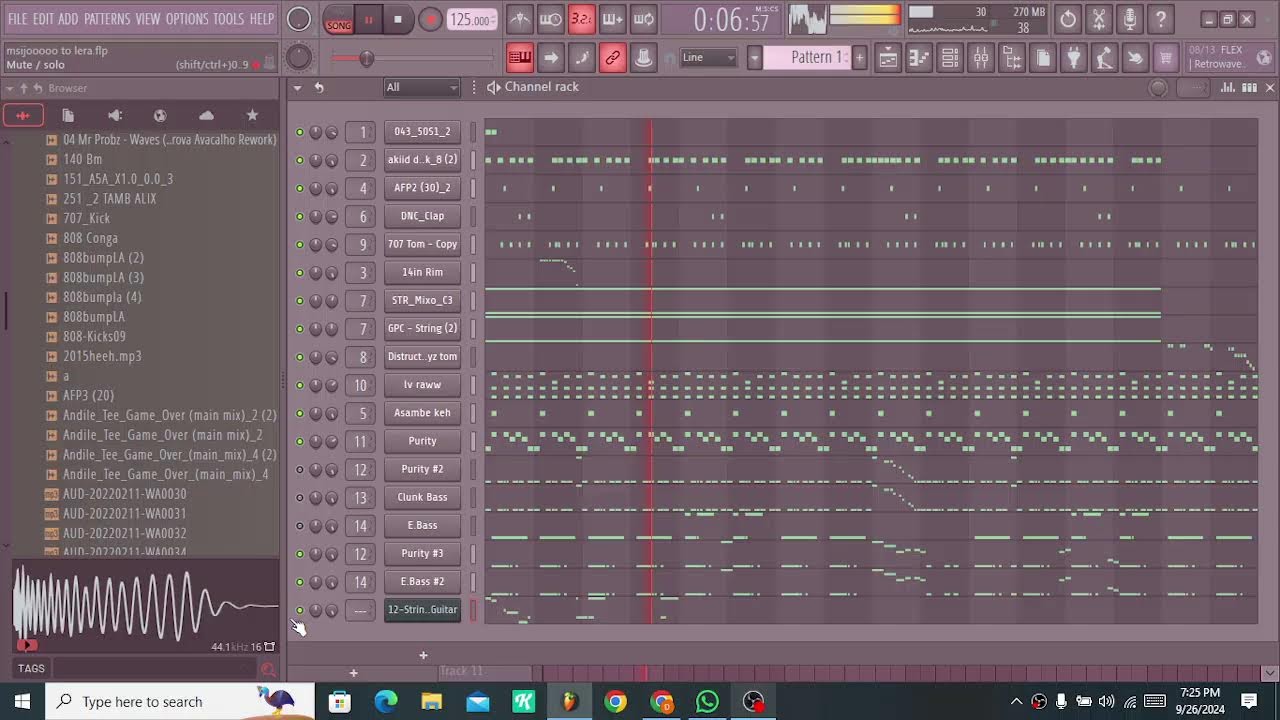1280x720 pixels.
Task: Click the tempo 125.000 field
Action: 472,20
